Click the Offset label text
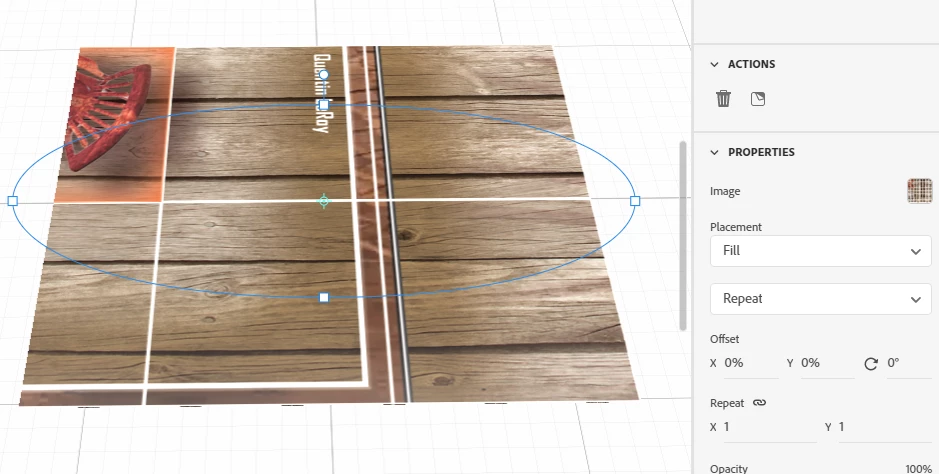 [724, 339]
